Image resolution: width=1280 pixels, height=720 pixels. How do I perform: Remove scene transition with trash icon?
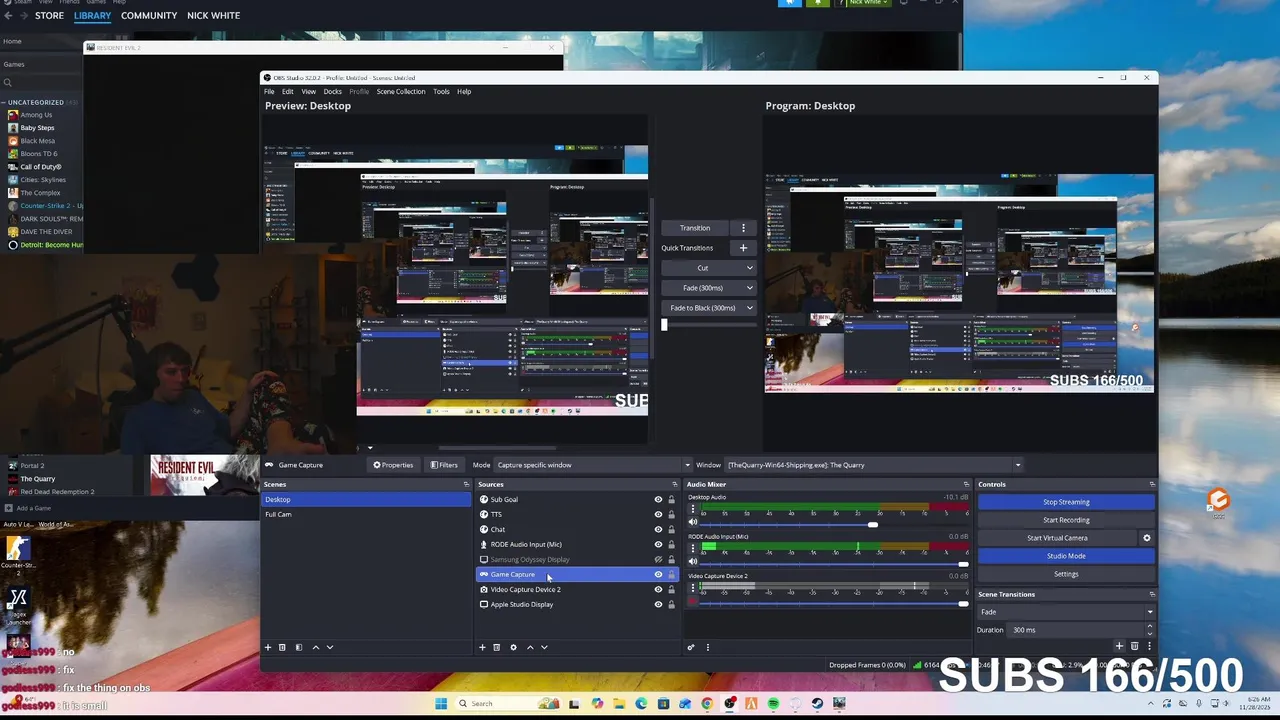point(1134,646)
